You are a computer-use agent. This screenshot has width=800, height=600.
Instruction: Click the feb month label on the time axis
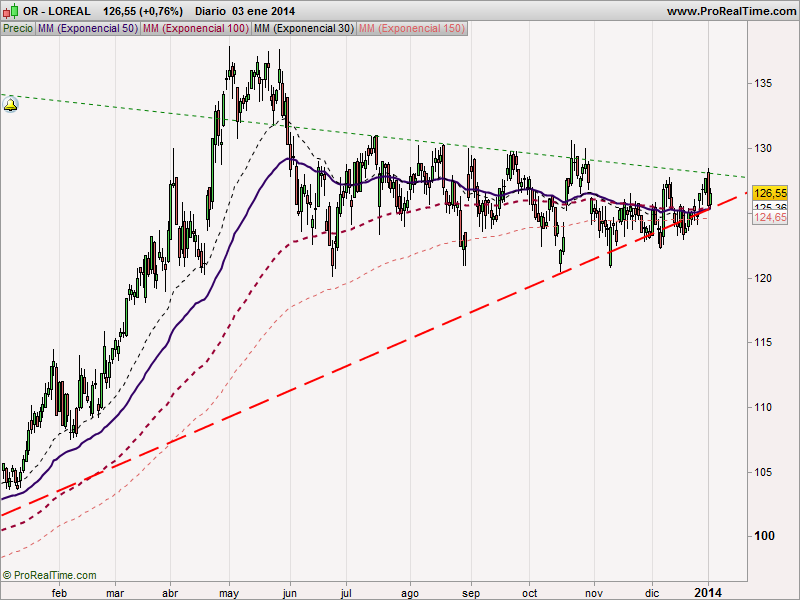(x=60, y=593)
